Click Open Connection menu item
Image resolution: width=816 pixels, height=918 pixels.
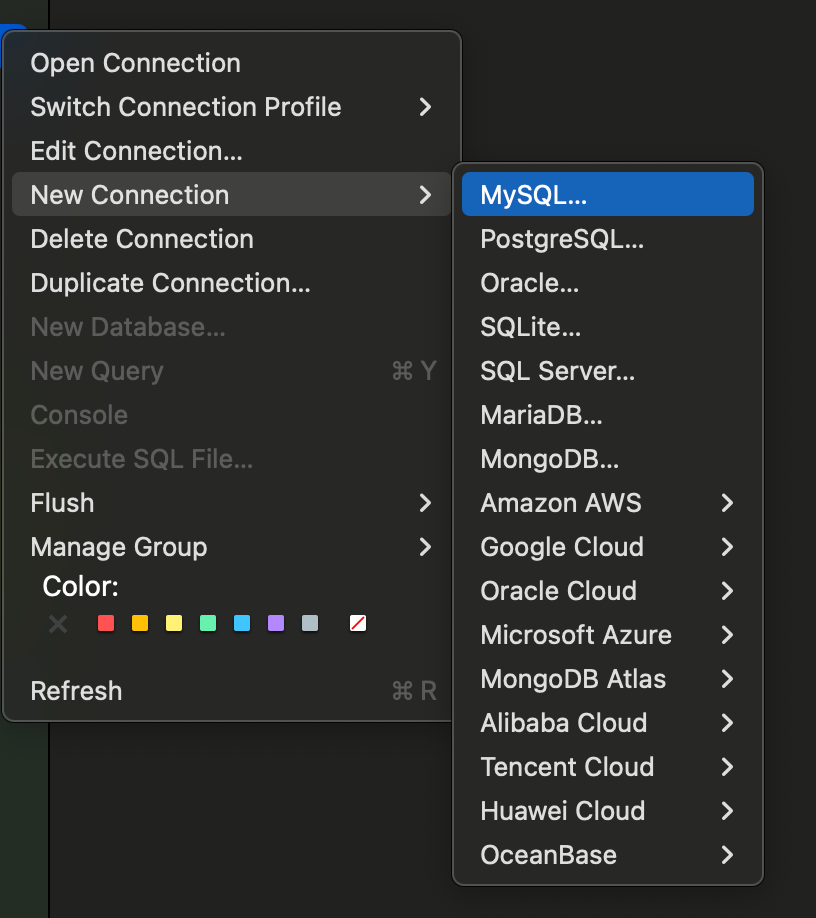(x=135, y=63)
